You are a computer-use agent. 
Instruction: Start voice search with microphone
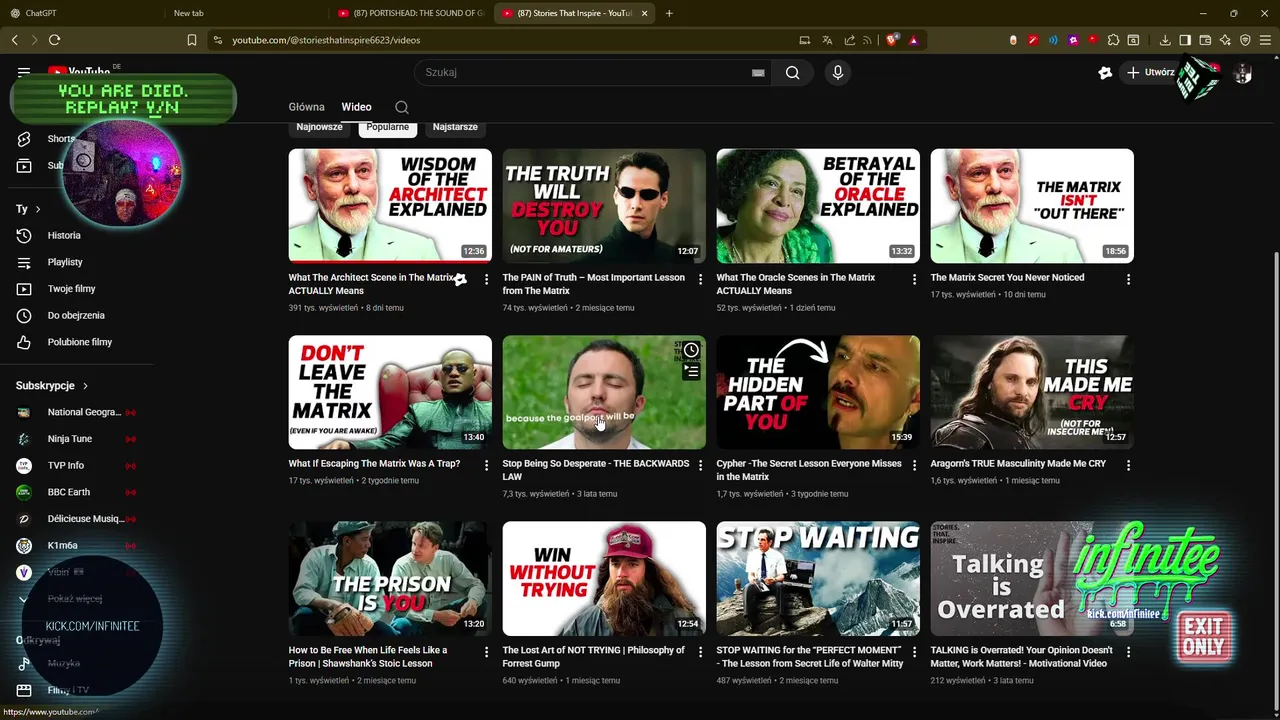pyautogui.click(x=838, y=72)
